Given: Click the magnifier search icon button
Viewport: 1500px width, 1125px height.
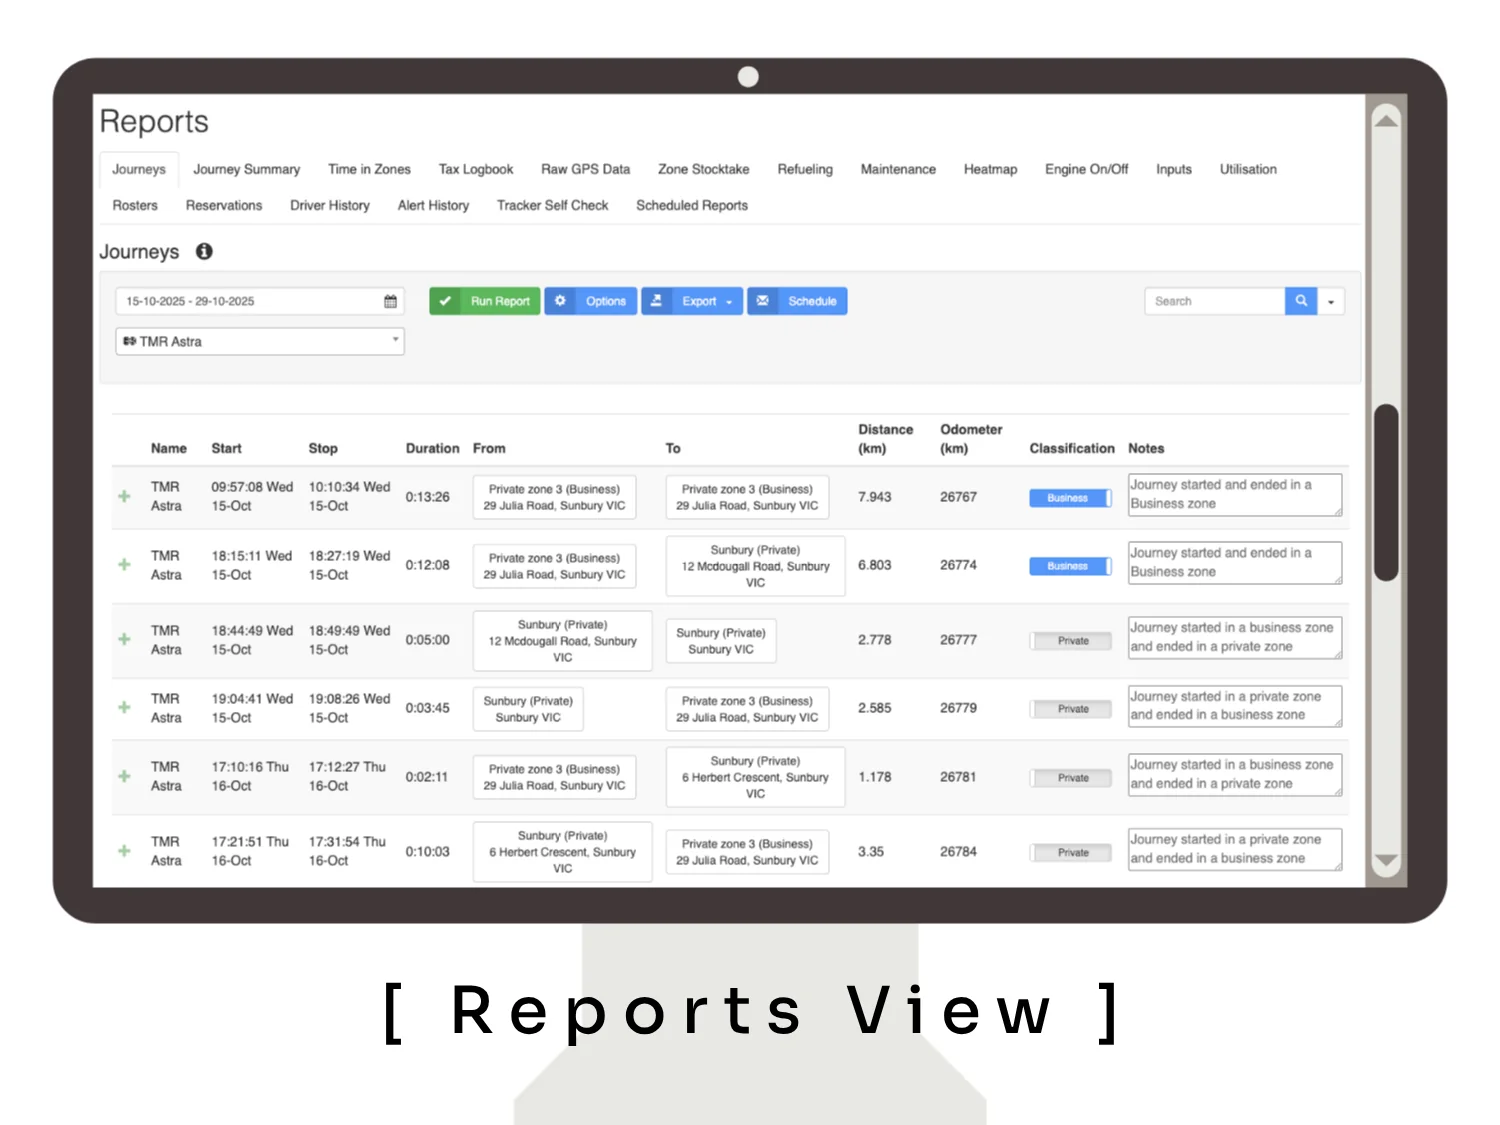Looking at the screenshot, I should point(1301,301).
